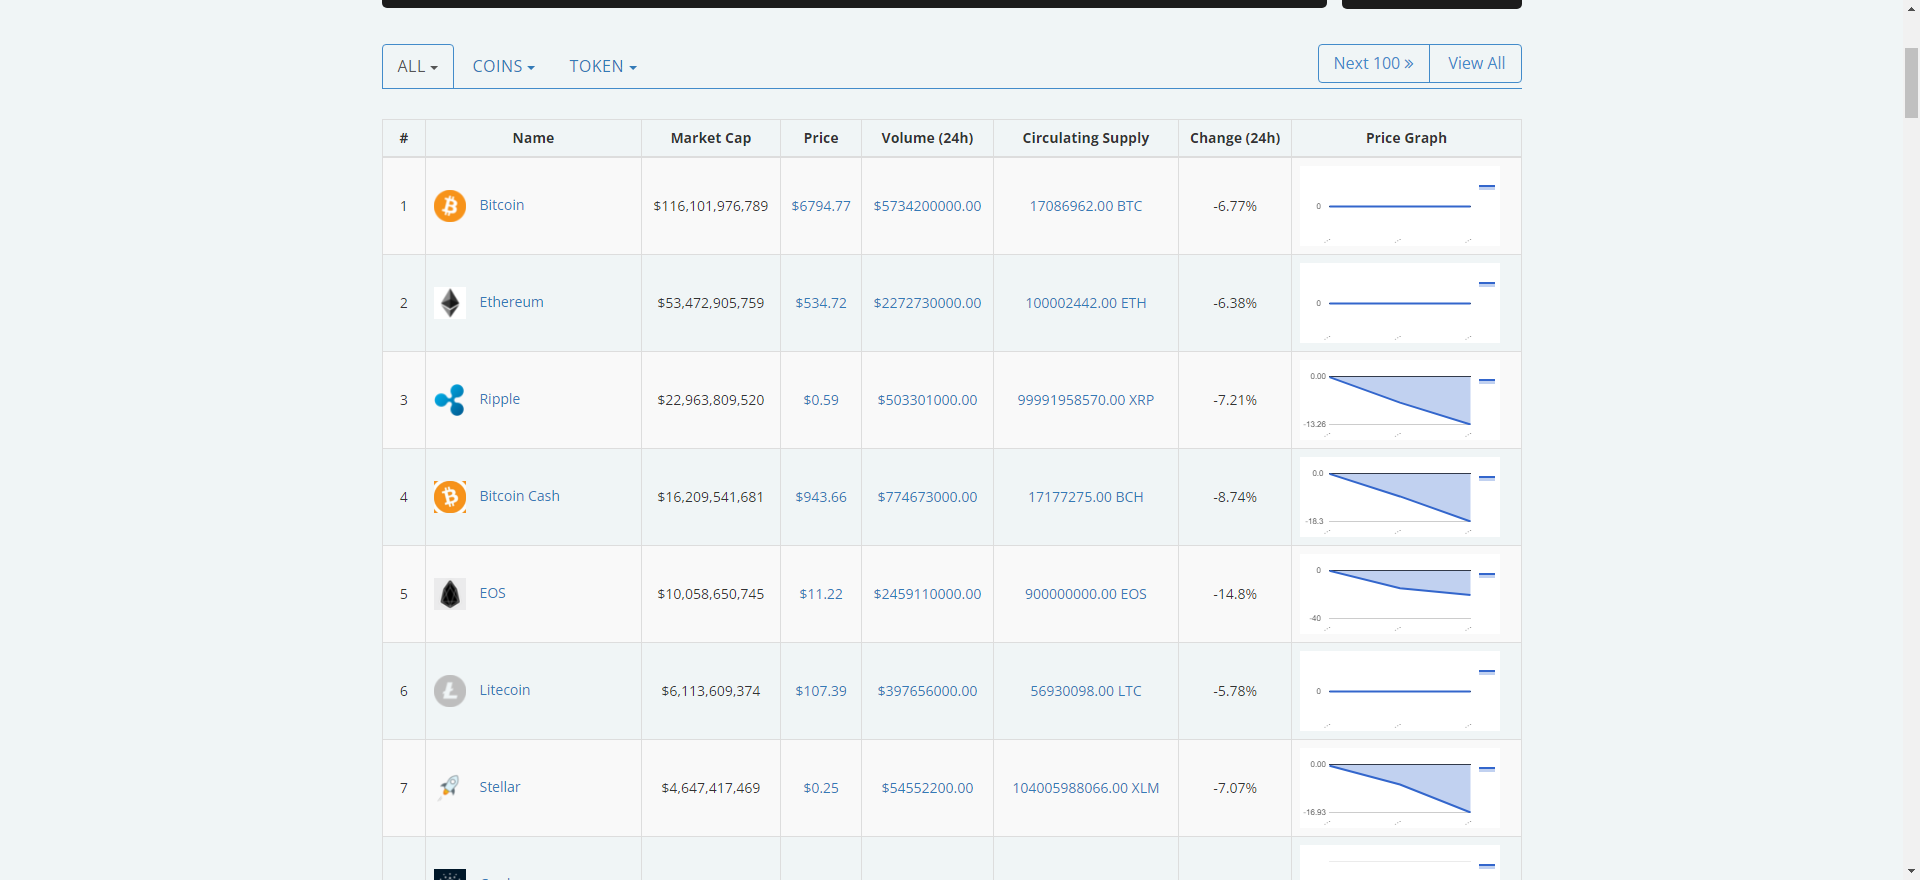The width and height of the screenshot is (1920, 880).
Task: Expand the ALL filter dropdown
Action: pos(418,66)
